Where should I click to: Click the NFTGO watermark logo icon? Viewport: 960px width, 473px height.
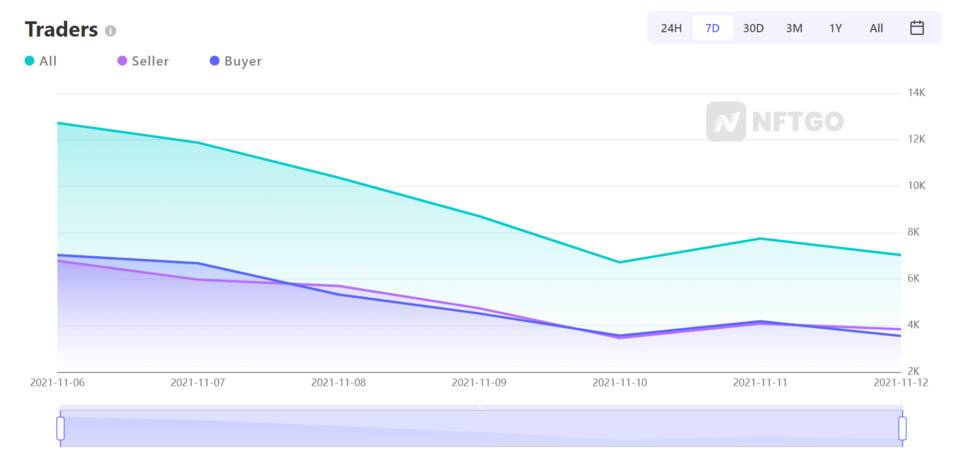(726, 122)
